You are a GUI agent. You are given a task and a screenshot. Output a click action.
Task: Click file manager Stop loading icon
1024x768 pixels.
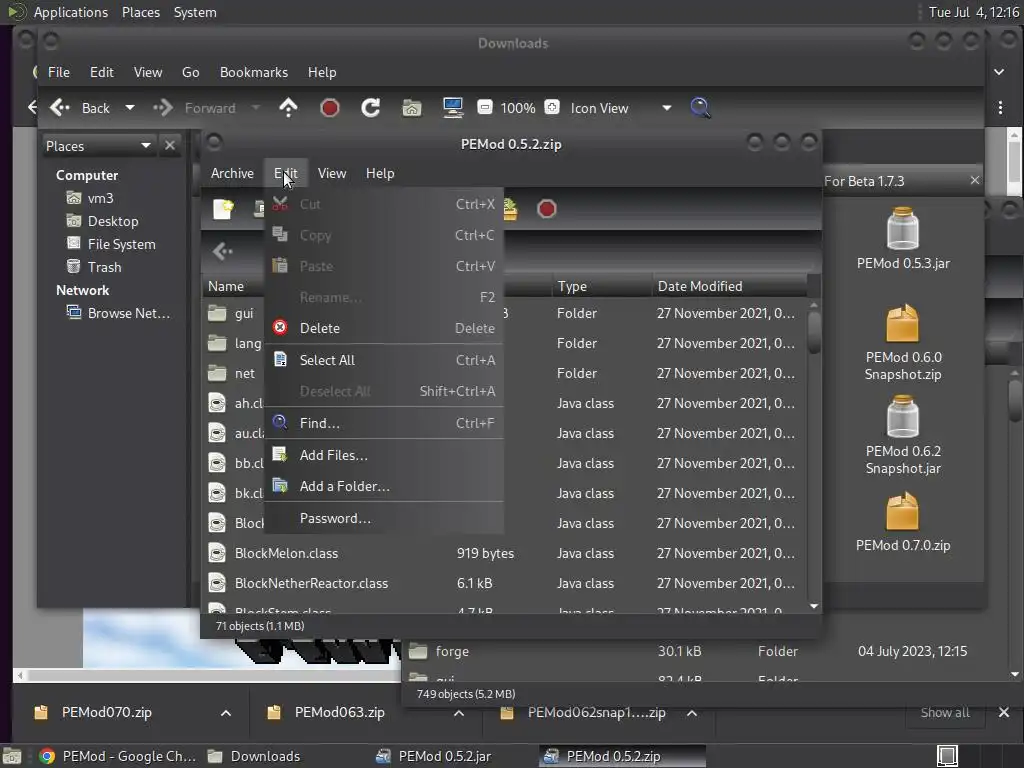point(330,108)
